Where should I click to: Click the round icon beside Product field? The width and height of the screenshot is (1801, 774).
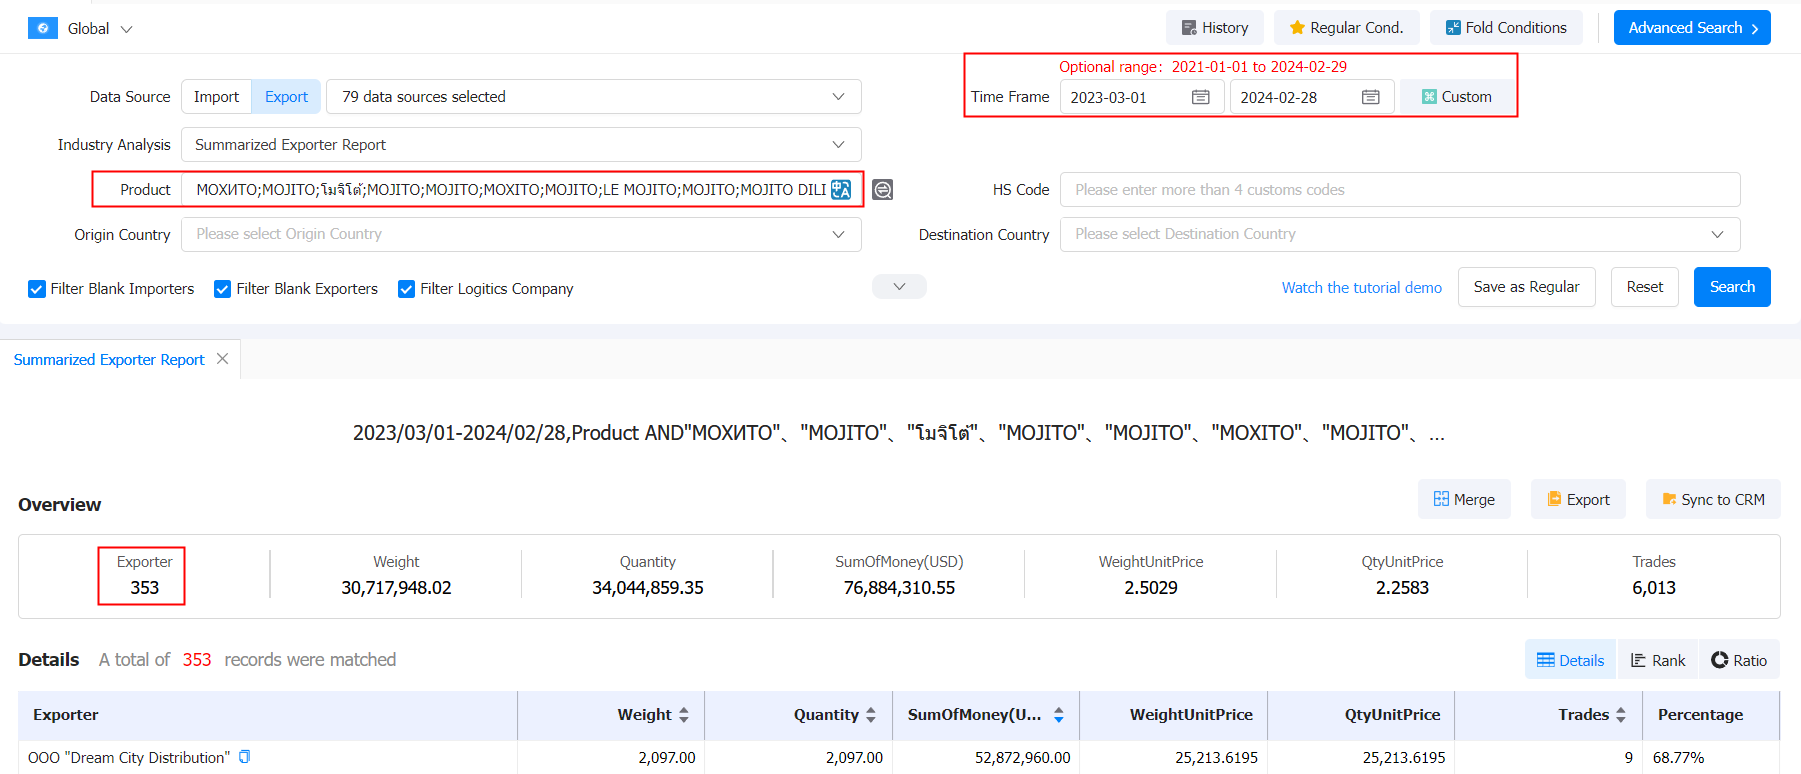click(882, 190)
